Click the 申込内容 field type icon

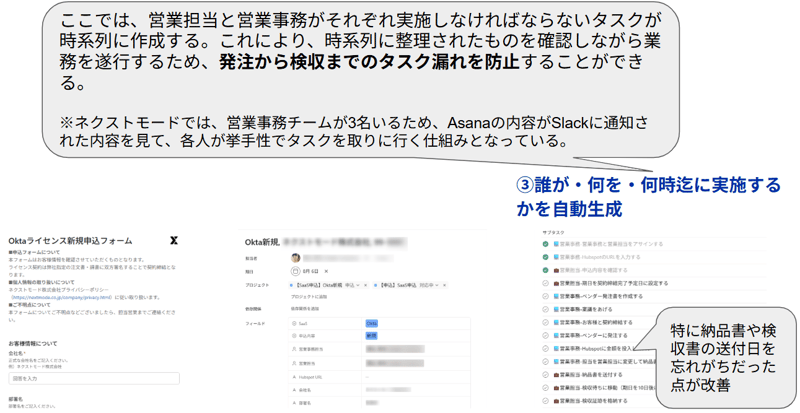click(x=294, y=336)
